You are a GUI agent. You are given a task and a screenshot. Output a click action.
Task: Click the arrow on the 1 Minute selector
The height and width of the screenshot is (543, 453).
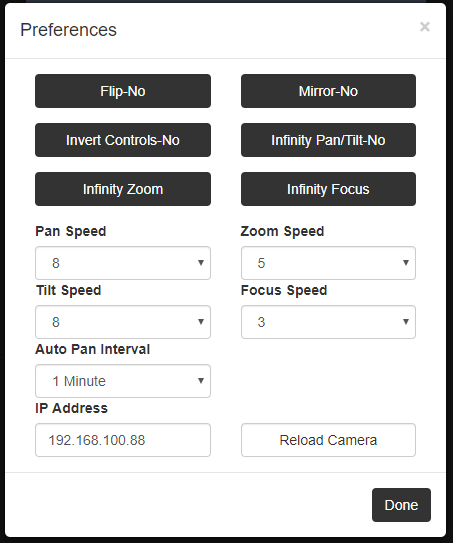pos(201,381)
